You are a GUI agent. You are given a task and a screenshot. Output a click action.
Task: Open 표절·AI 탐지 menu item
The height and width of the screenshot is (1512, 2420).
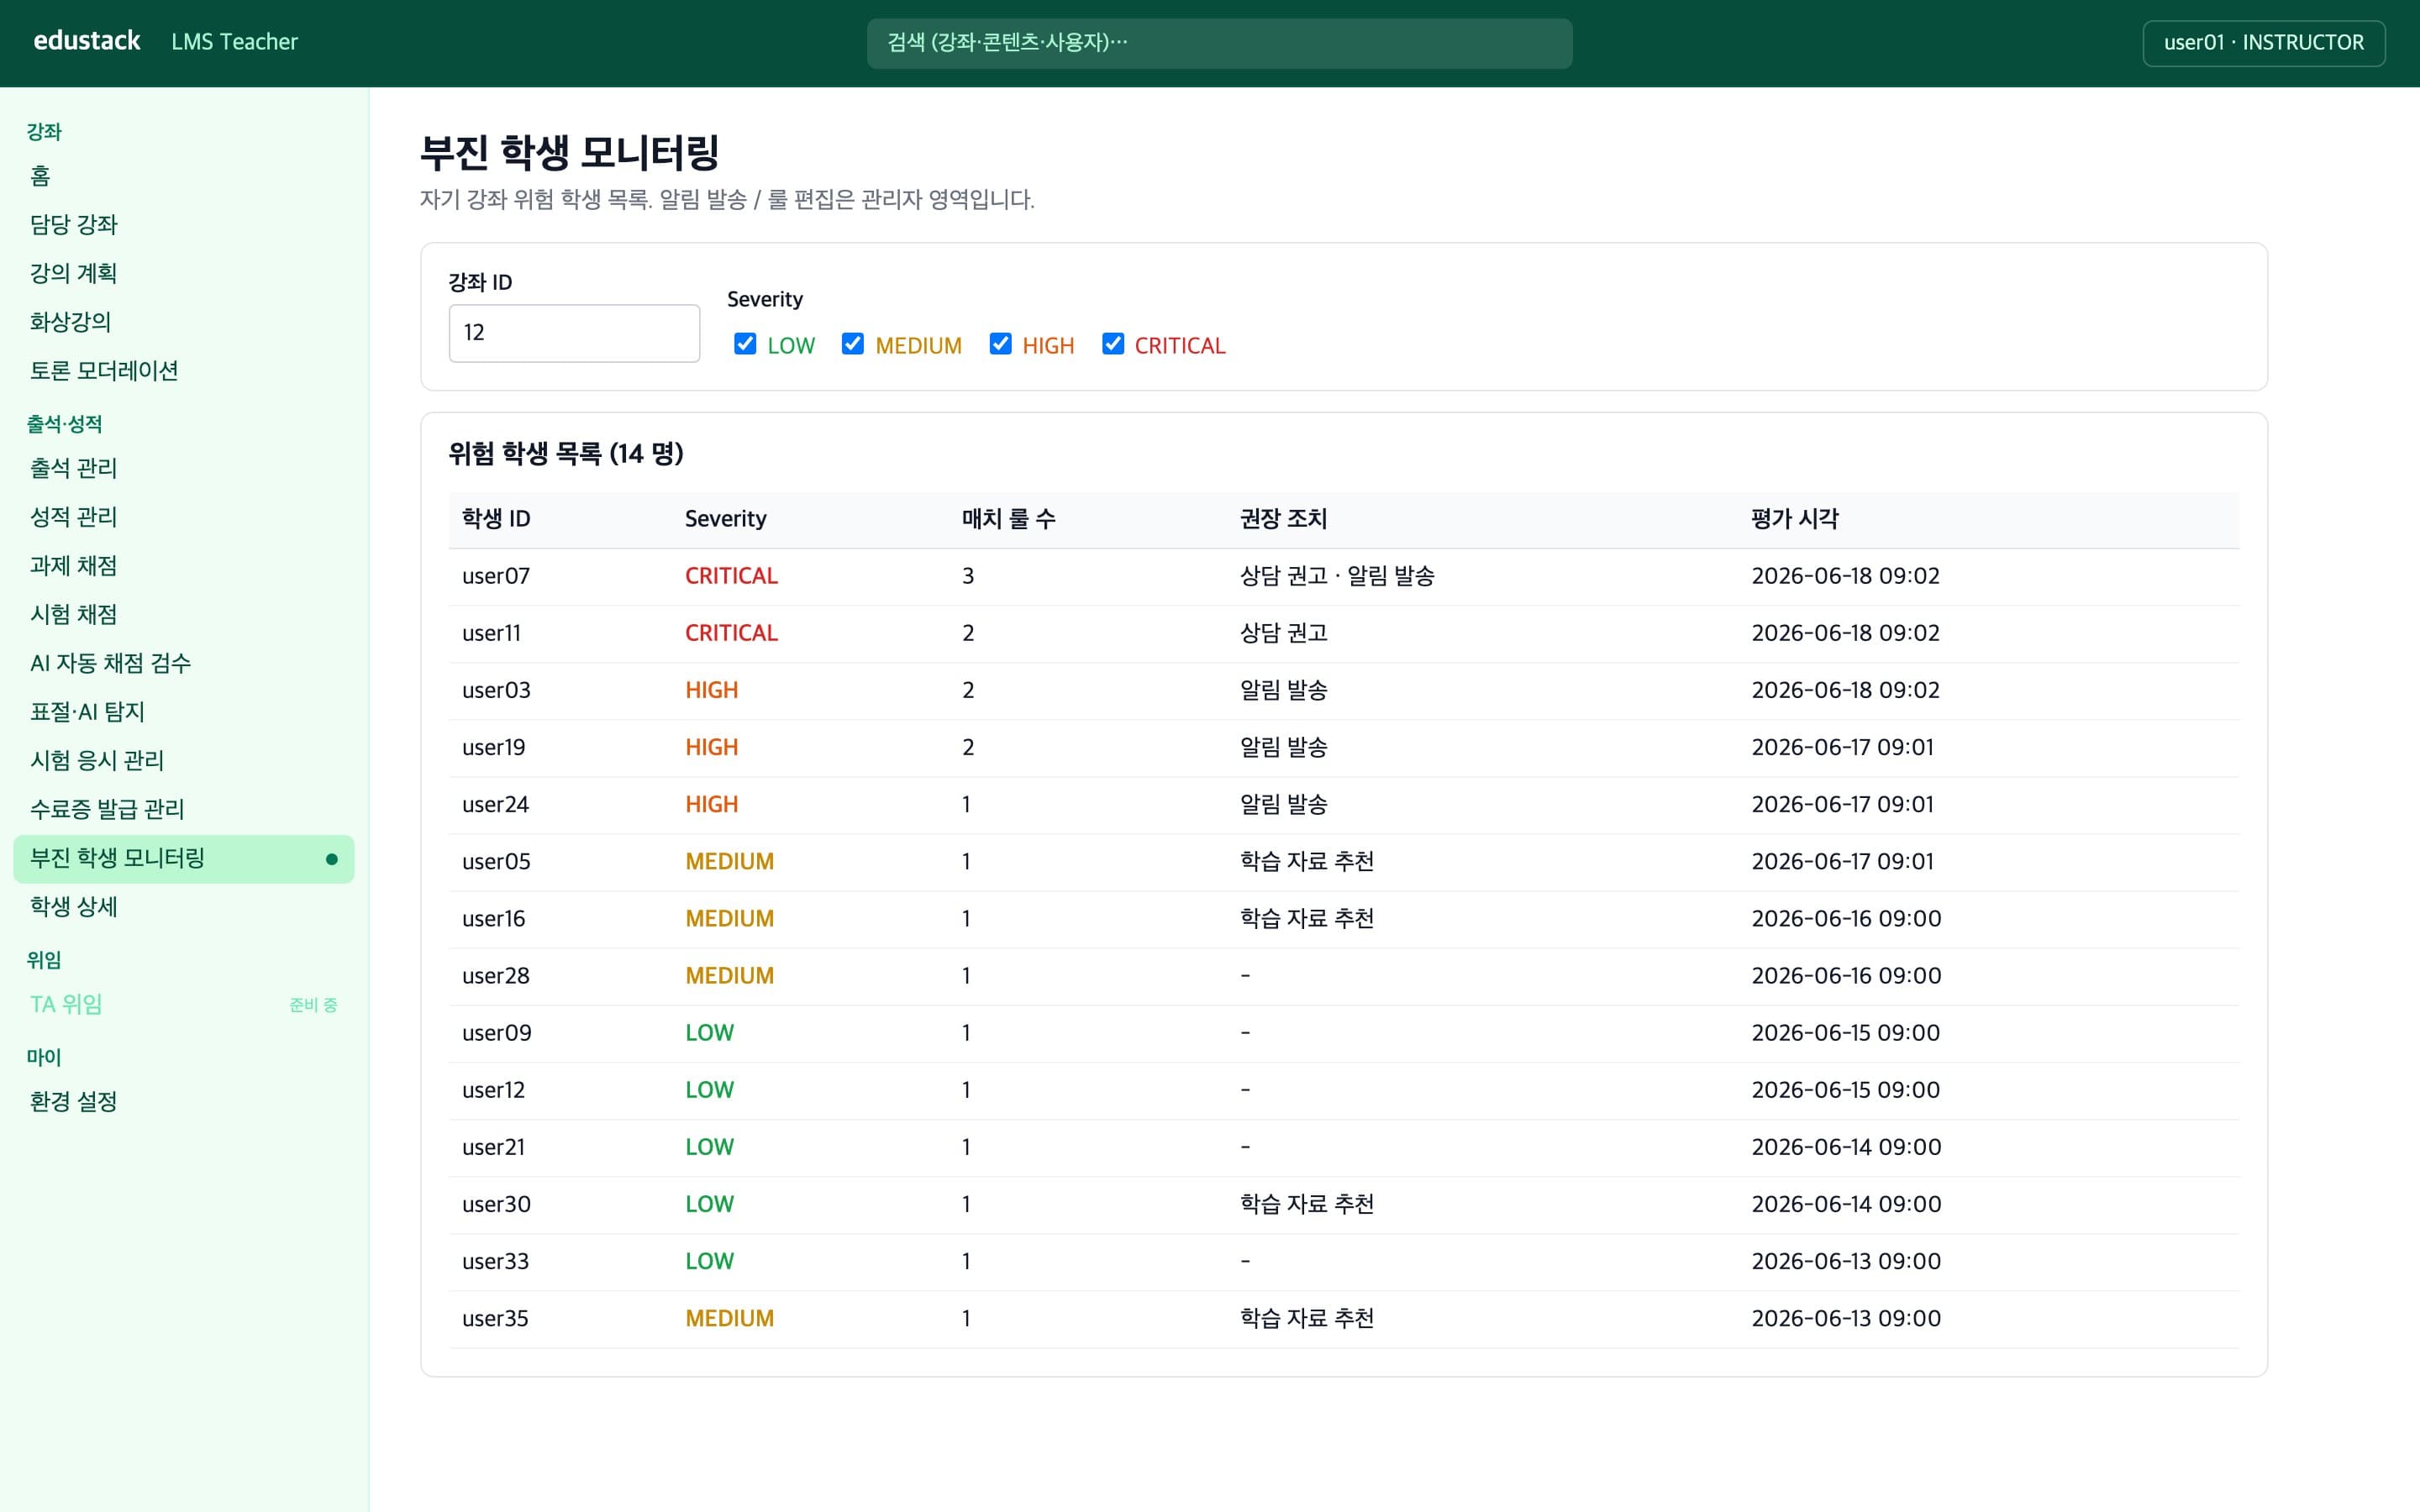(x=184, y=712)
